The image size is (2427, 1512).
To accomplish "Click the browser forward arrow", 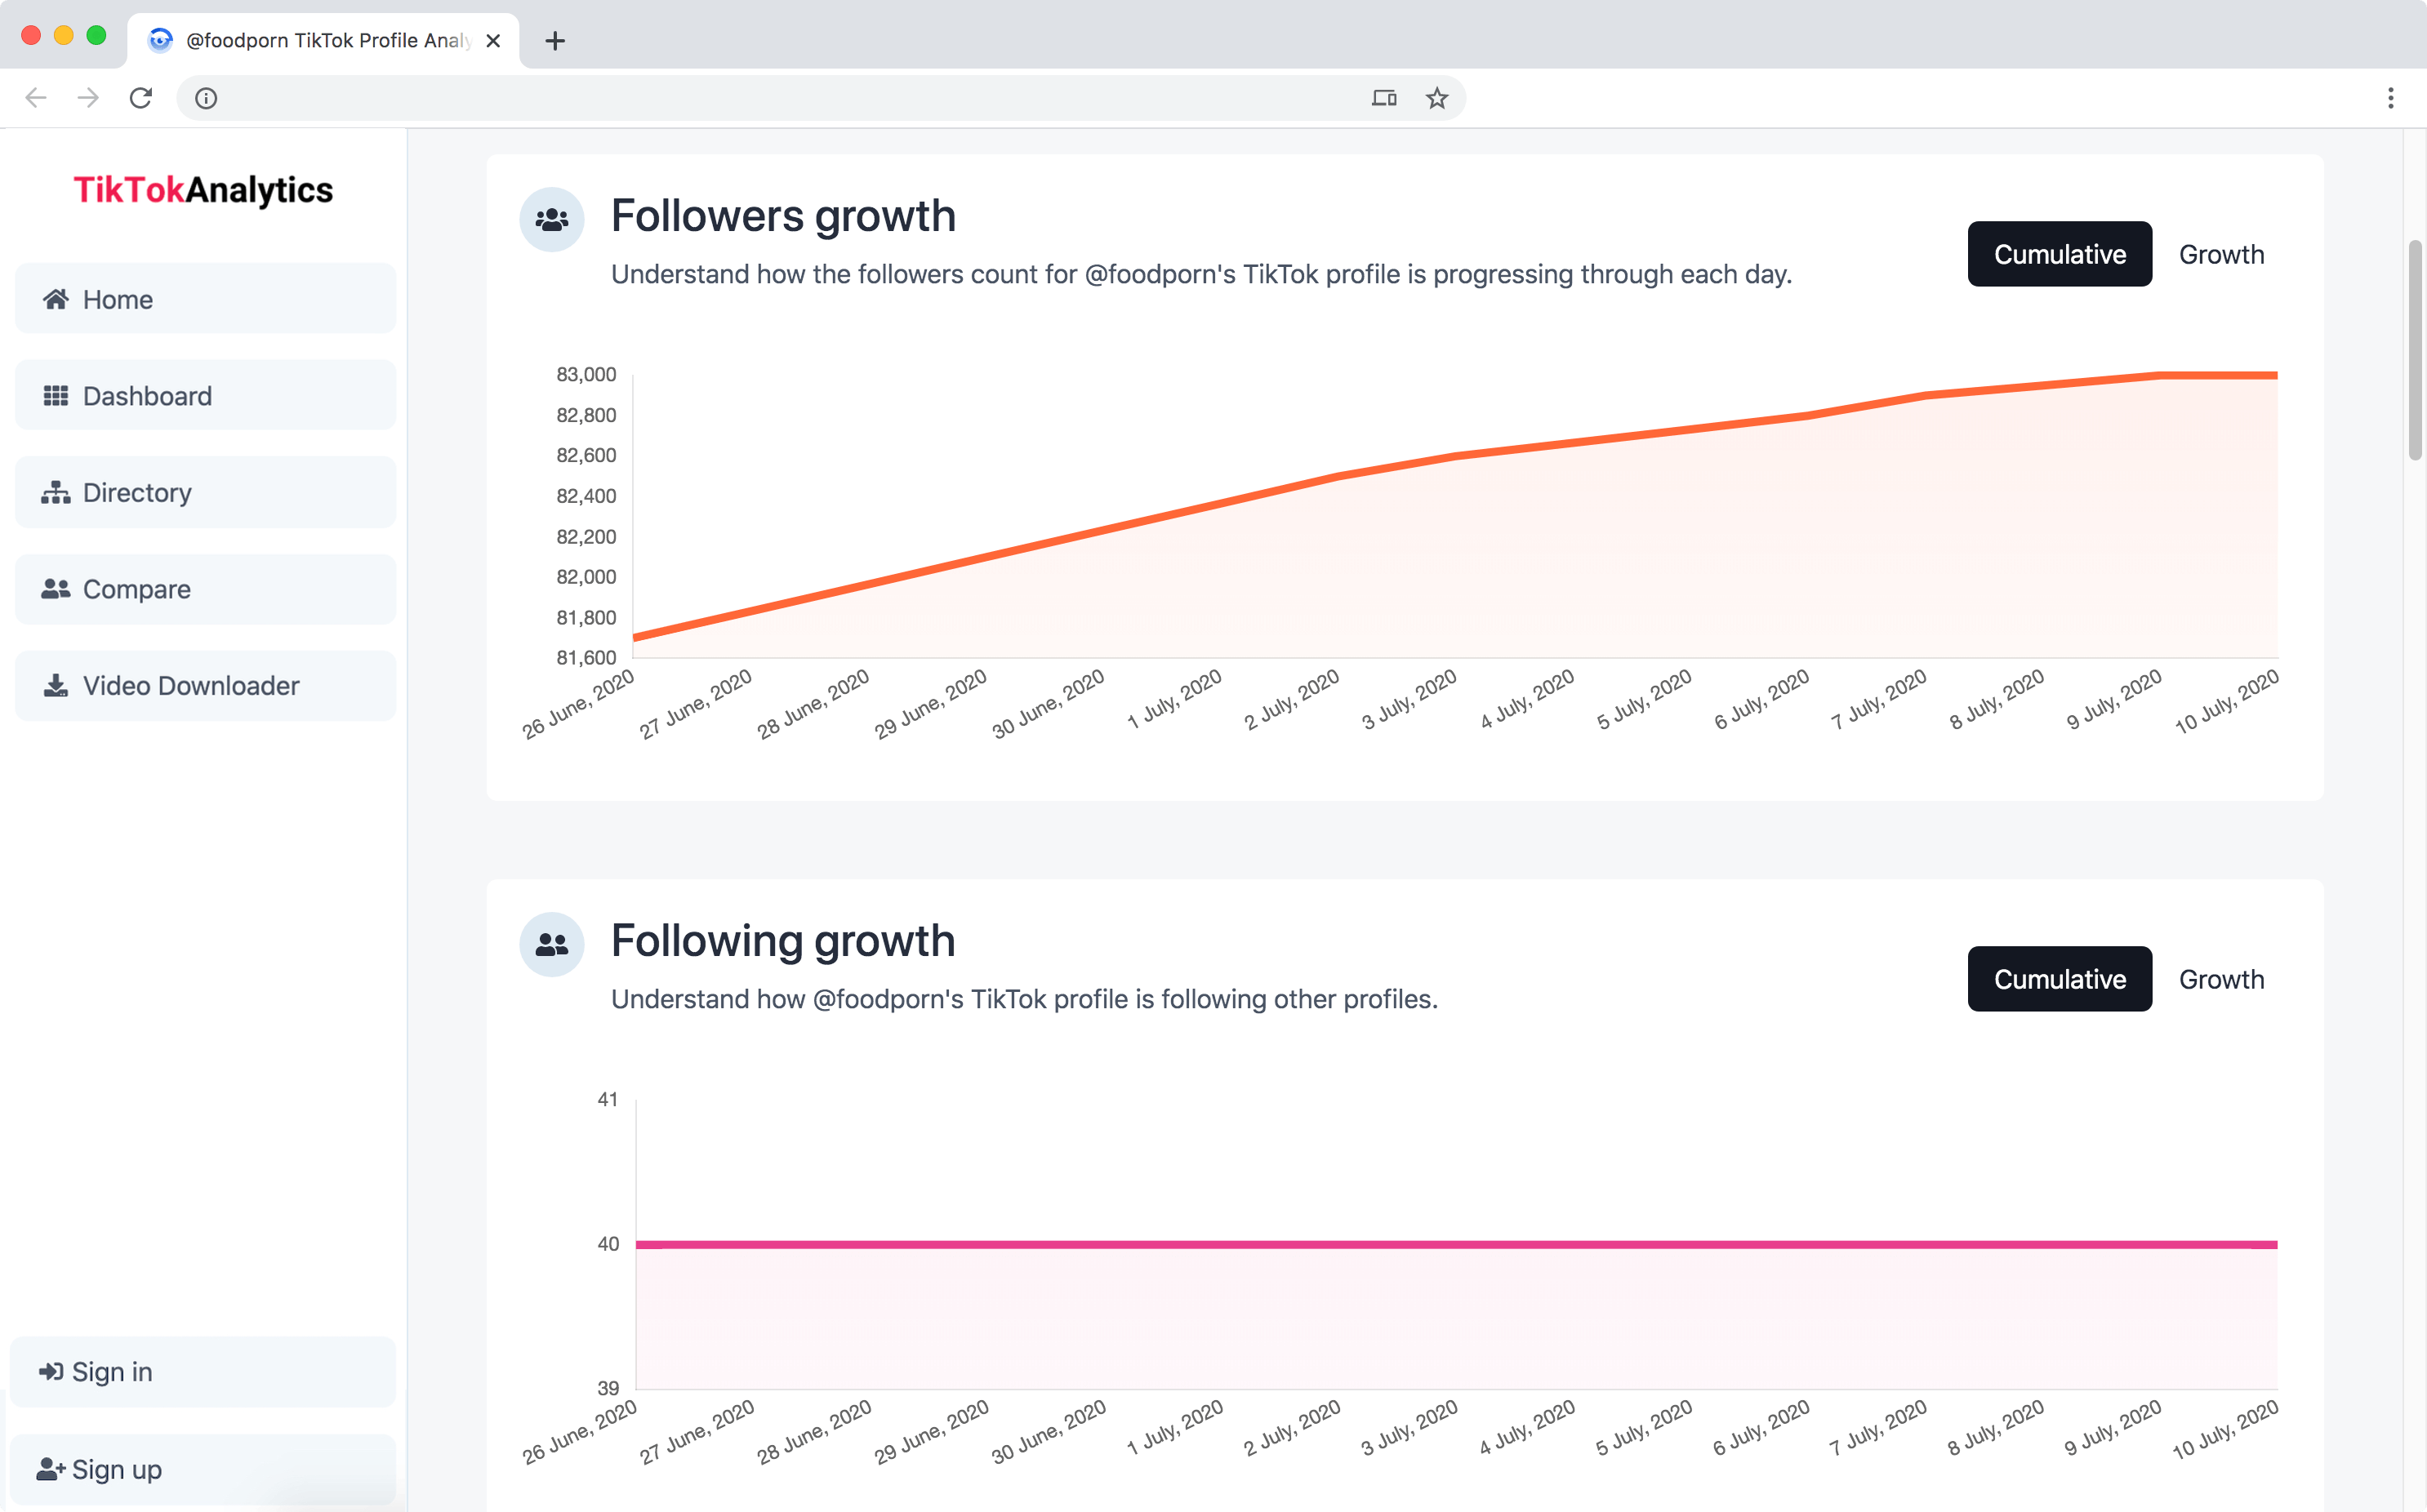I will pyautogui.click(x=88, y=98).
